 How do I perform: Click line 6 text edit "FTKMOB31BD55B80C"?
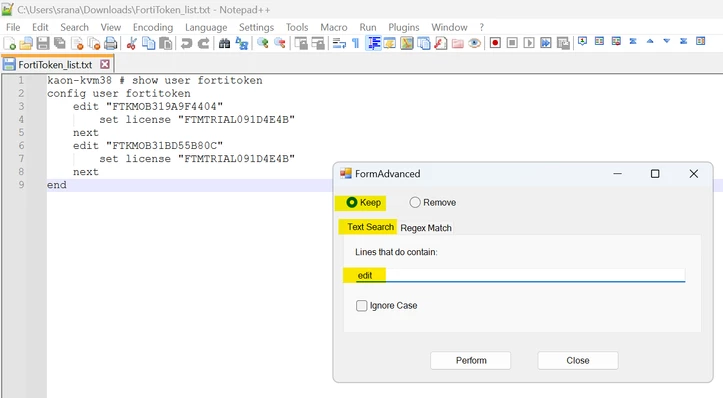pos(148,146)
